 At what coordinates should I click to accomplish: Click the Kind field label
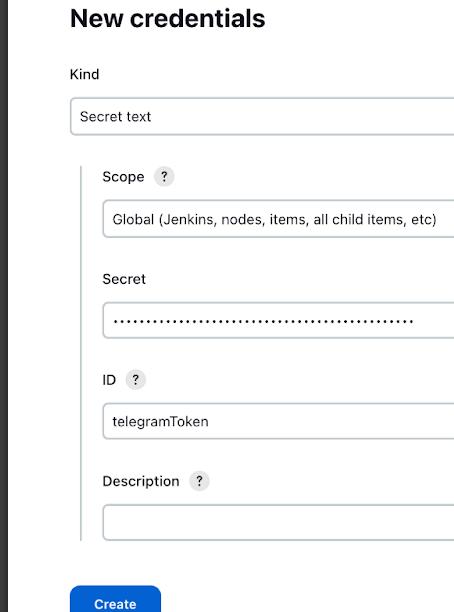point(84,74)
